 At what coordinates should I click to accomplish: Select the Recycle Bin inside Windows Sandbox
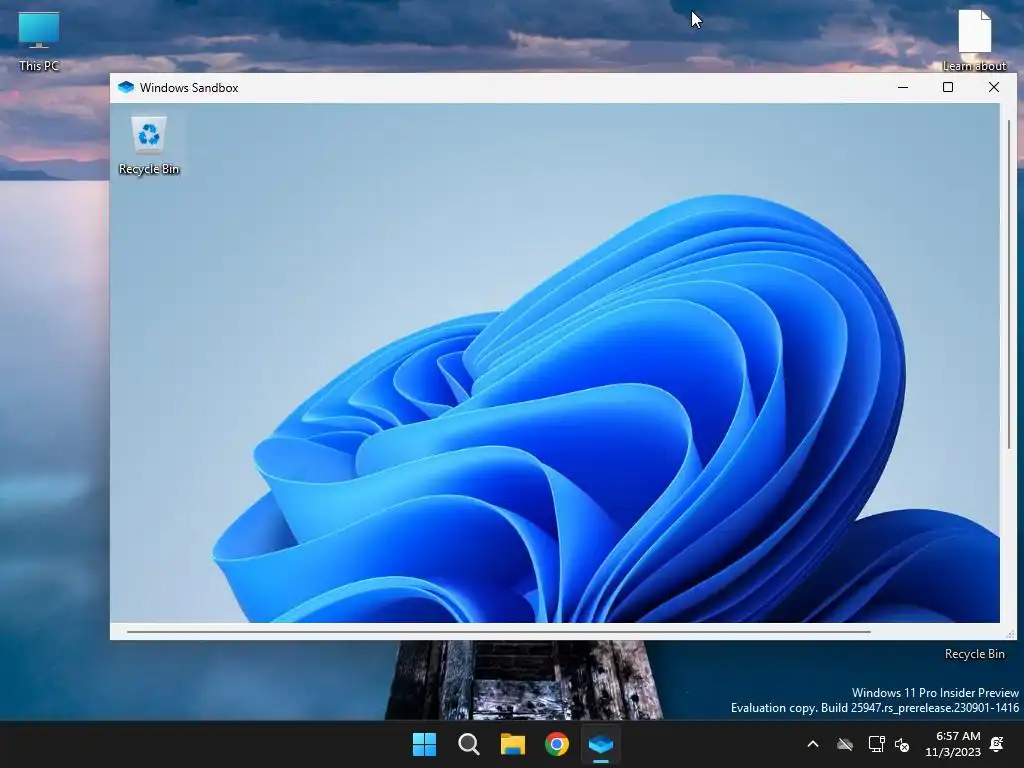tap(149, 146)
